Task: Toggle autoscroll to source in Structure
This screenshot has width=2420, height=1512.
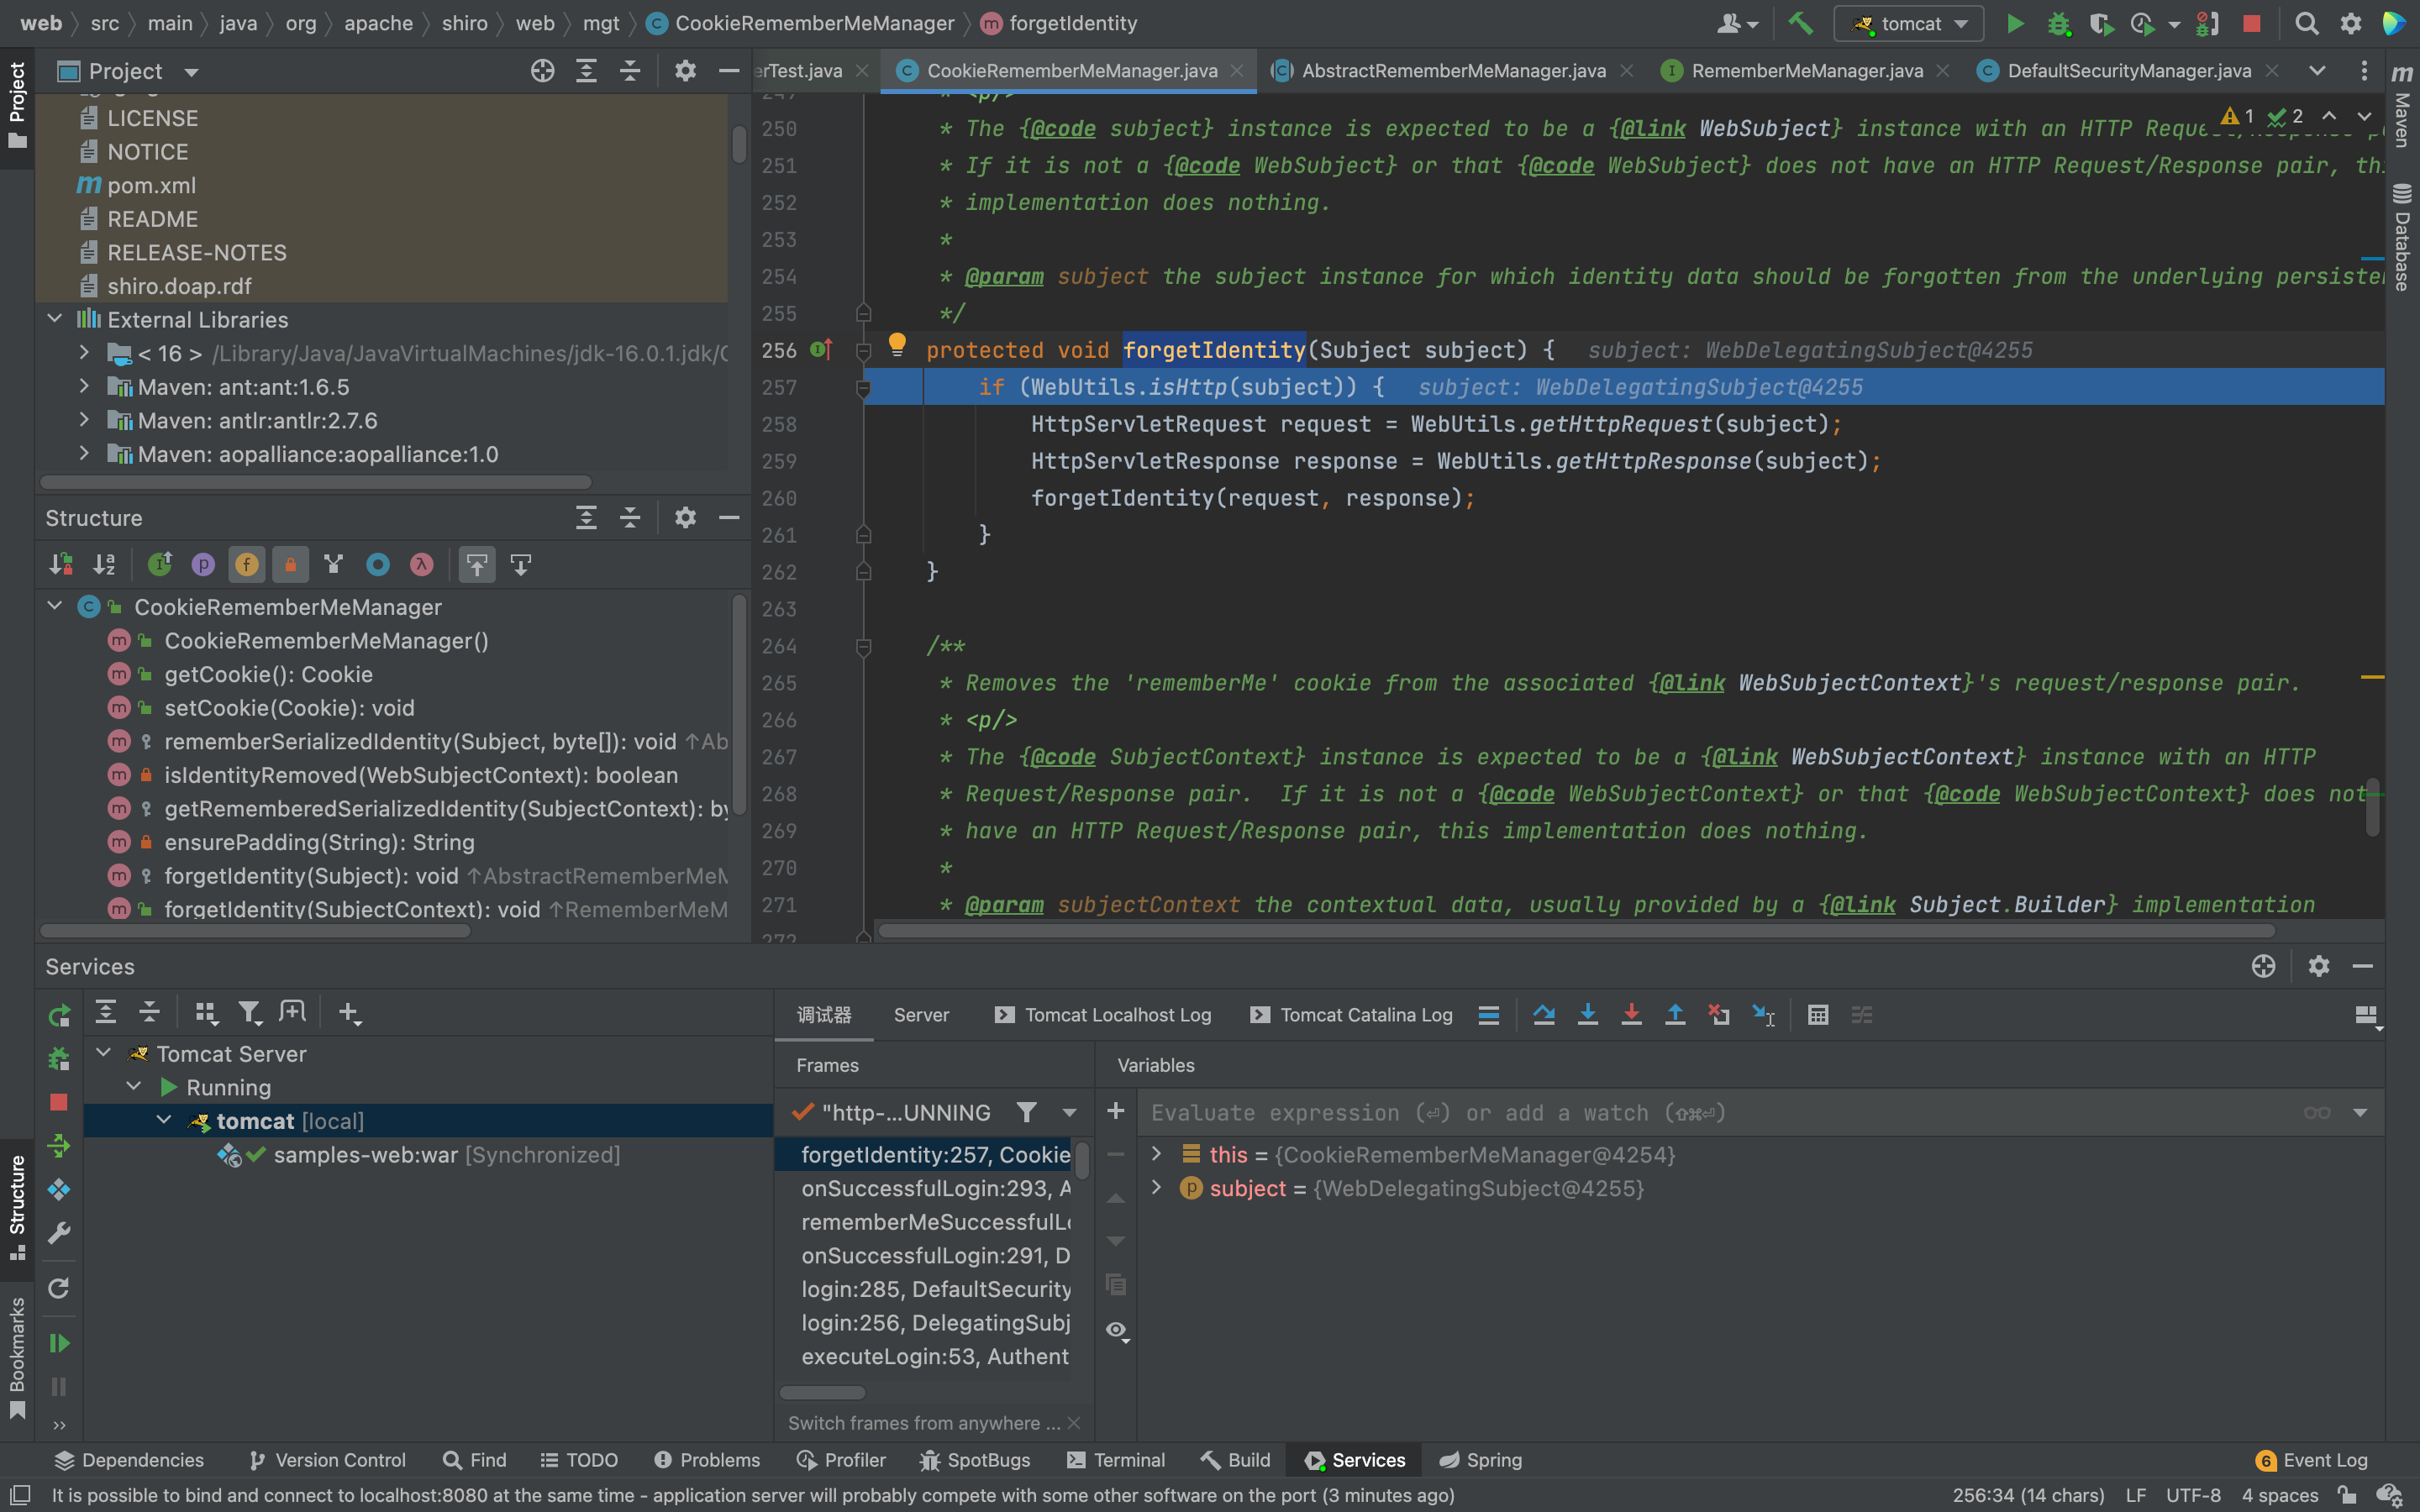Action: coord(477,565)
